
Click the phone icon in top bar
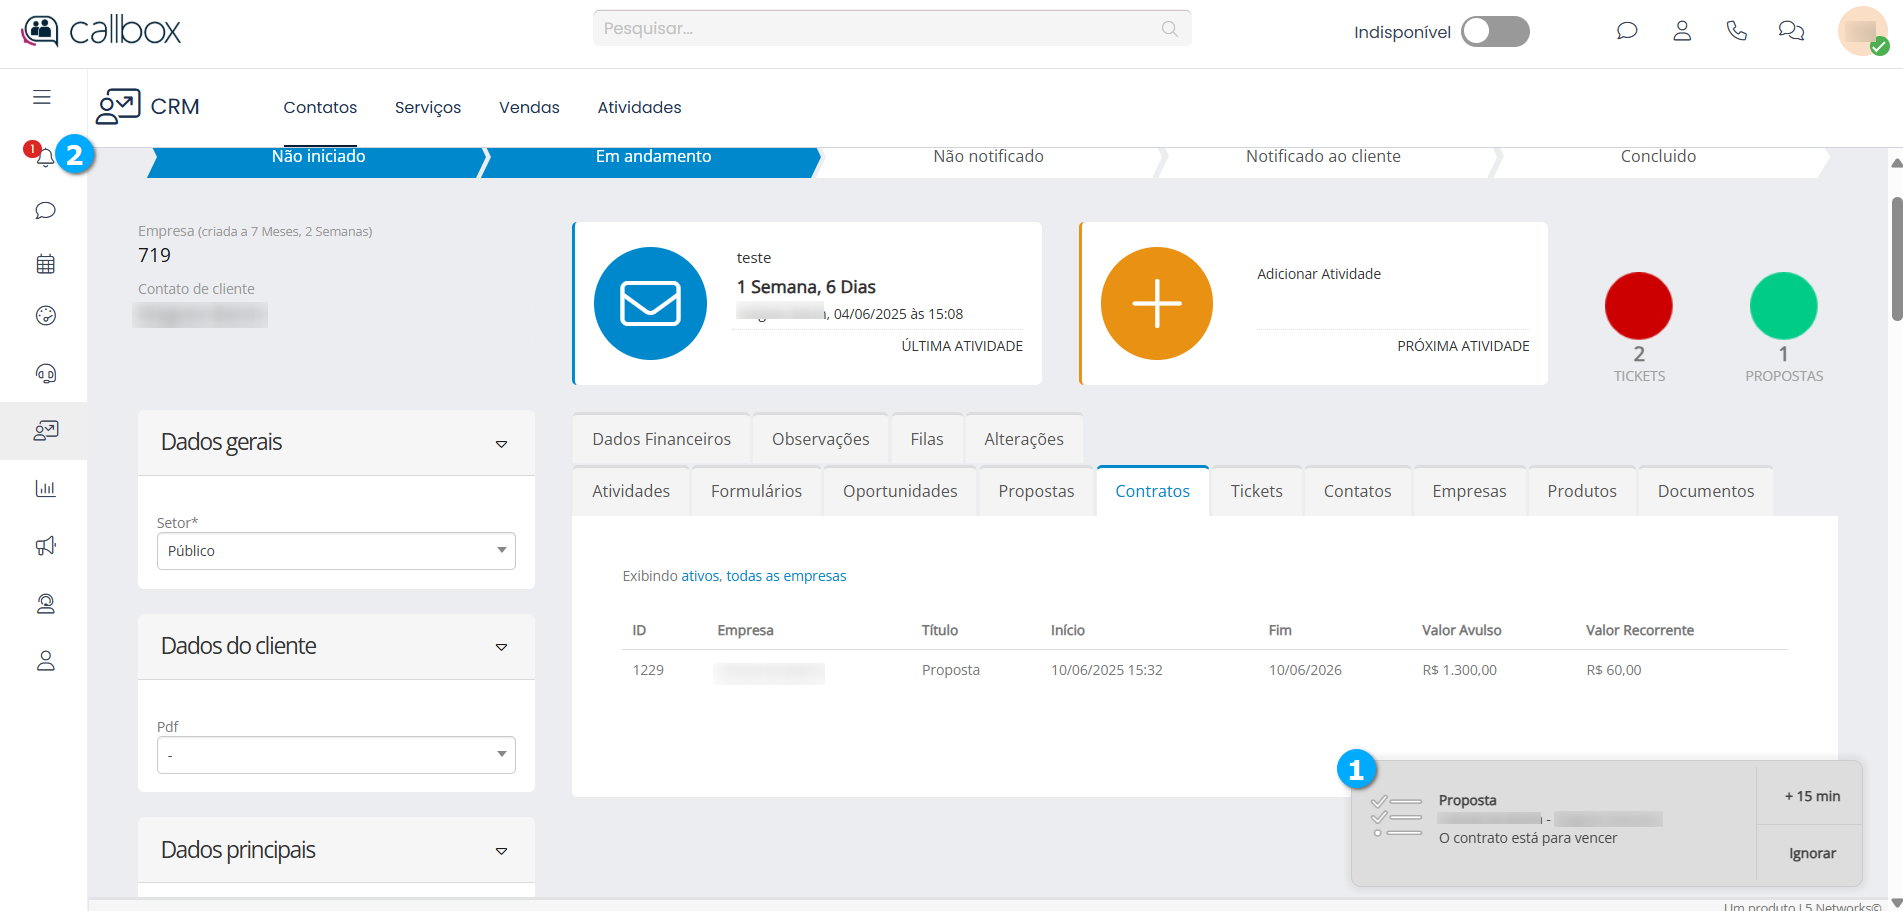click(1736, 31)
